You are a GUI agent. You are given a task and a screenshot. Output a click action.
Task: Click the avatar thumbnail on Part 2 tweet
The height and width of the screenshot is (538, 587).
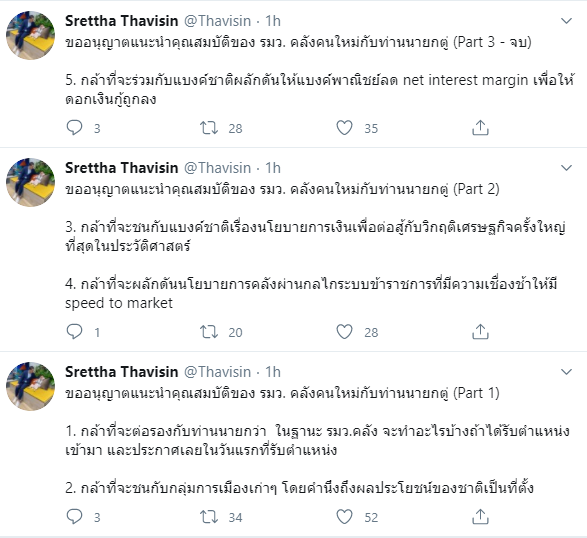coord(31,182)
